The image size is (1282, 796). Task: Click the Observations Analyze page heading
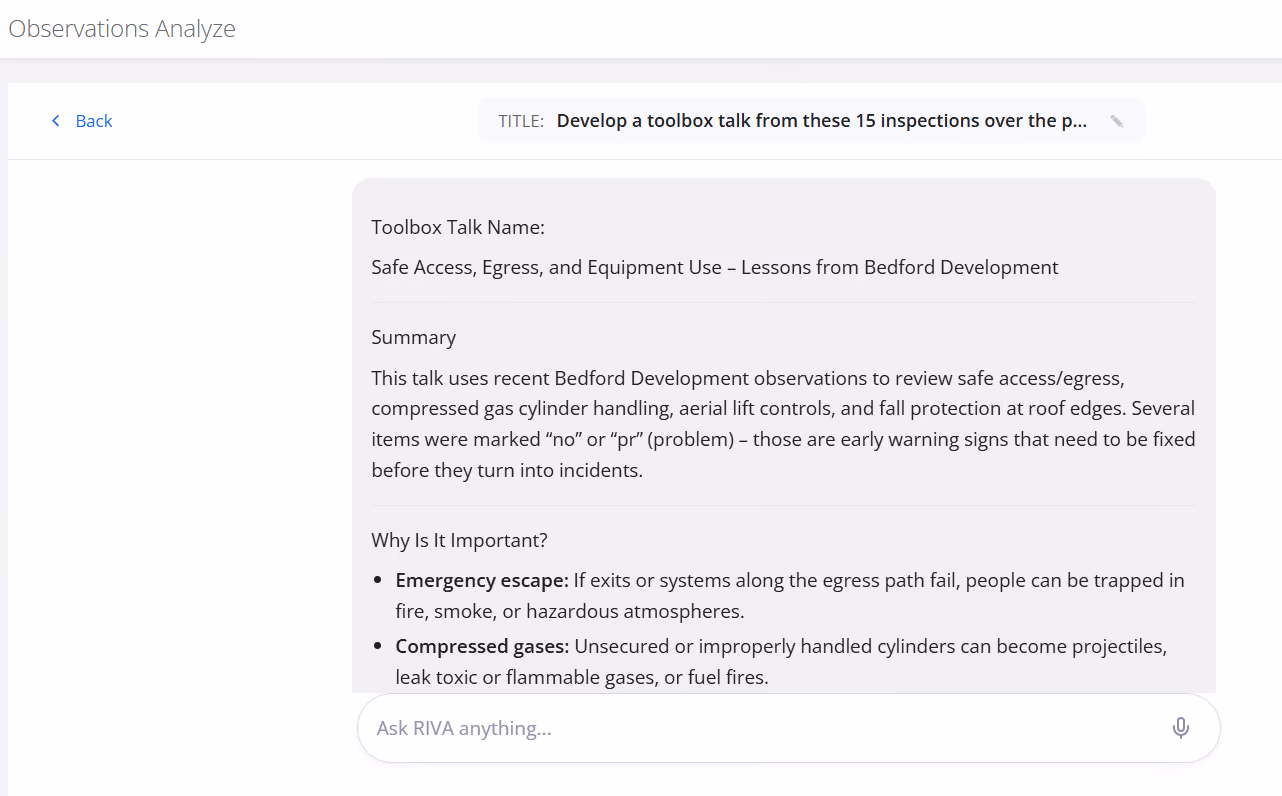(x=122, y=29)
